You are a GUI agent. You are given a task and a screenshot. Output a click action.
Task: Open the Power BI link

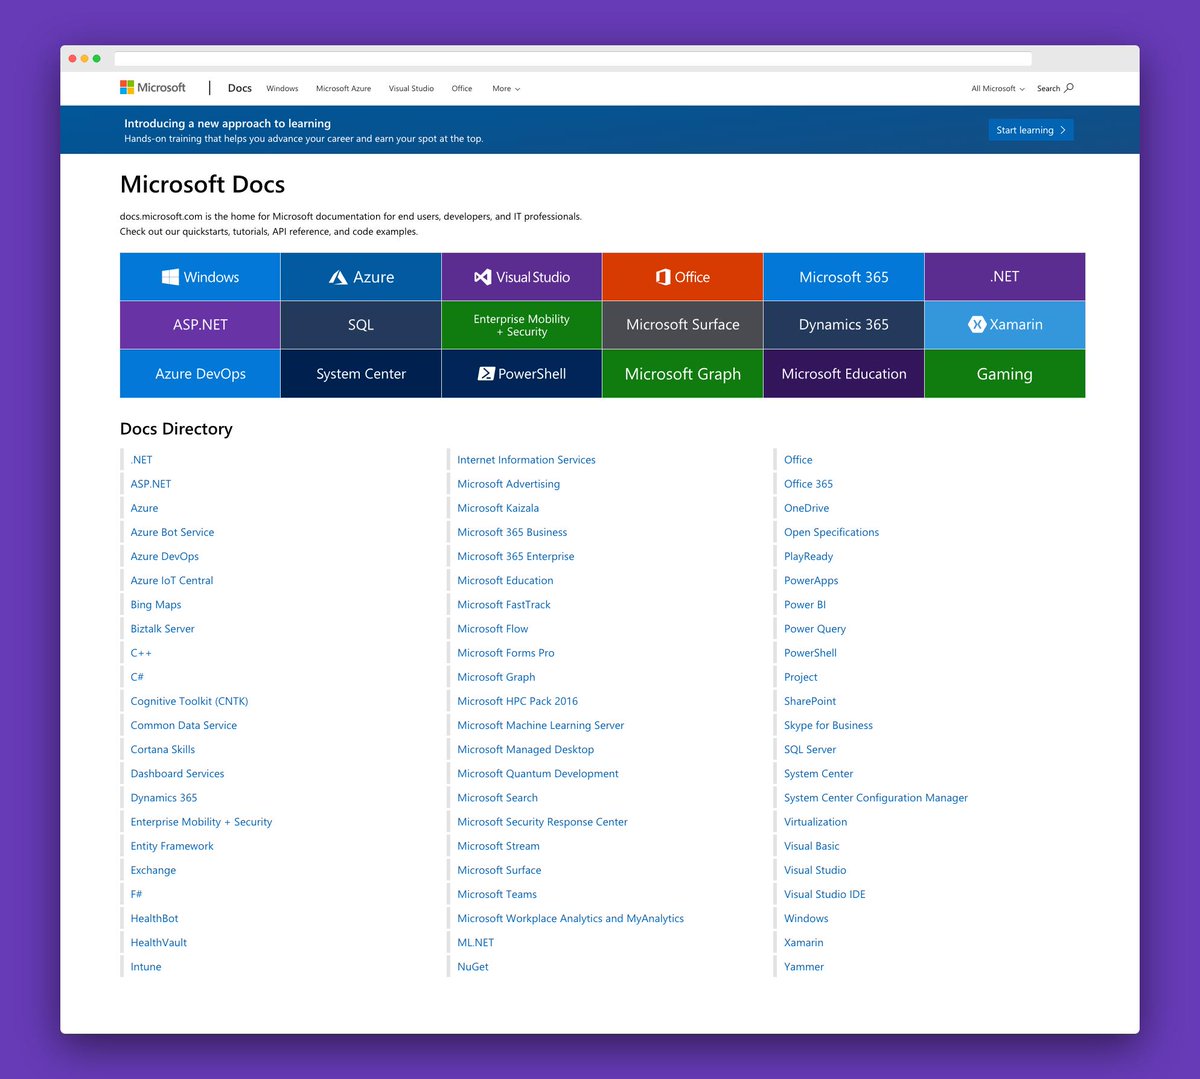click(x=805, y=605)
